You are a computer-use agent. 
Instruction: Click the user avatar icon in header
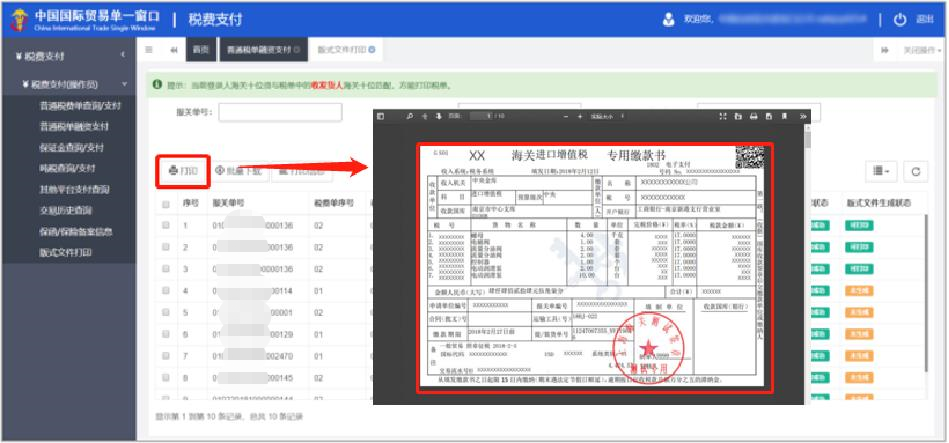click(669, 19)
